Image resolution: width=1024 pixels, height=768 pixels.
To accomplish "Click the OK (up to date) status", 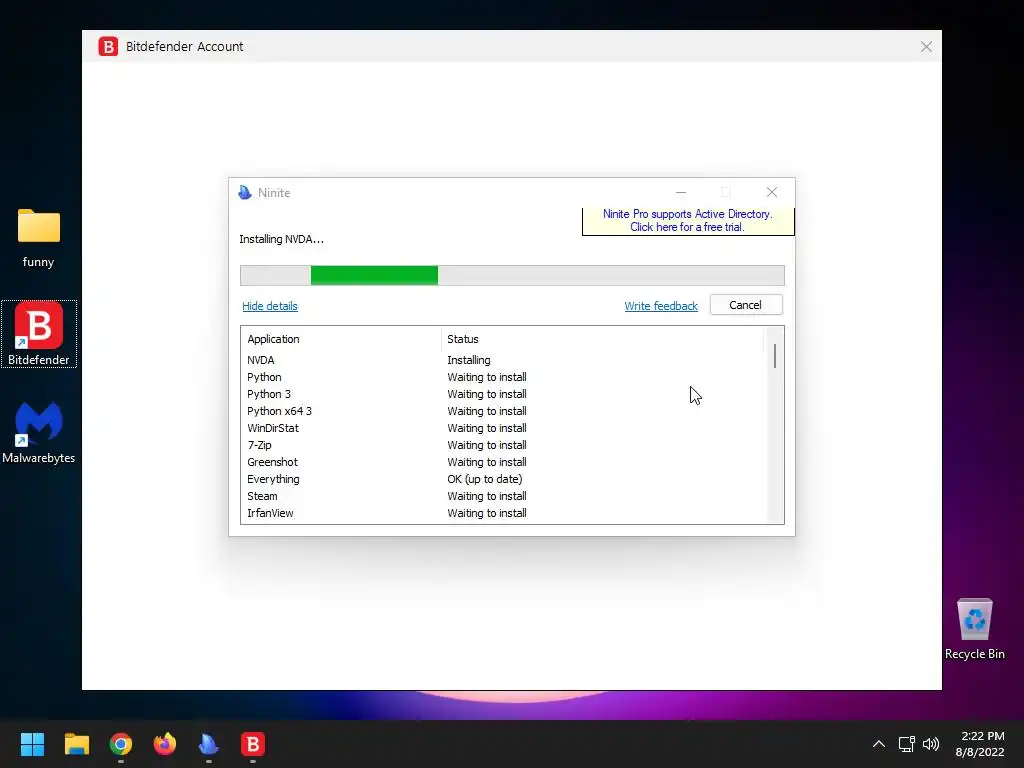I will coord(485,479).
